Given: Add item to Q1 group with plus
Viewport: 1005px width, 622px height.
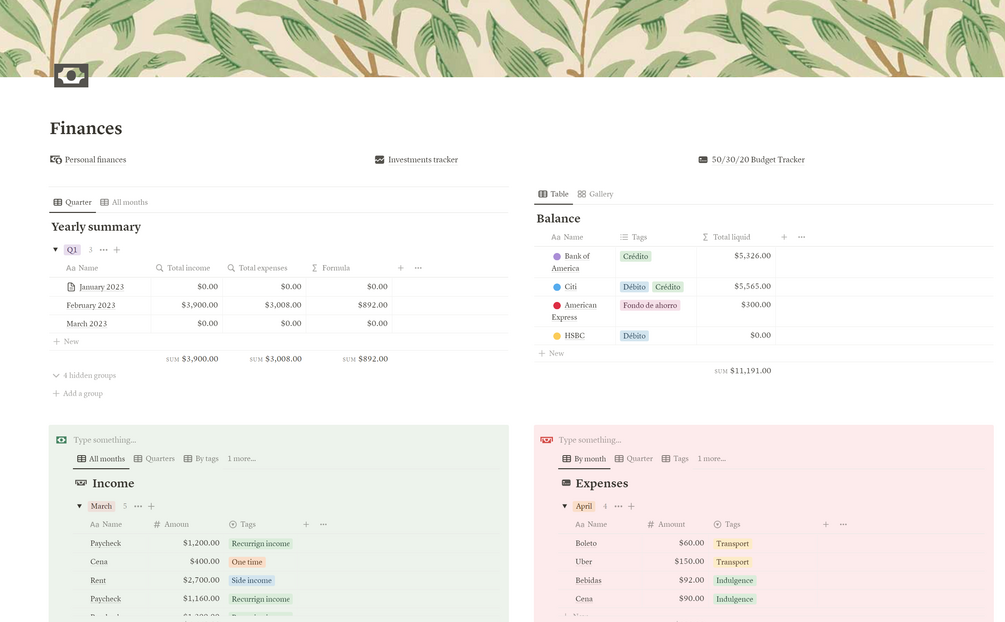Looking at the screenshot, I should (117, 249).
